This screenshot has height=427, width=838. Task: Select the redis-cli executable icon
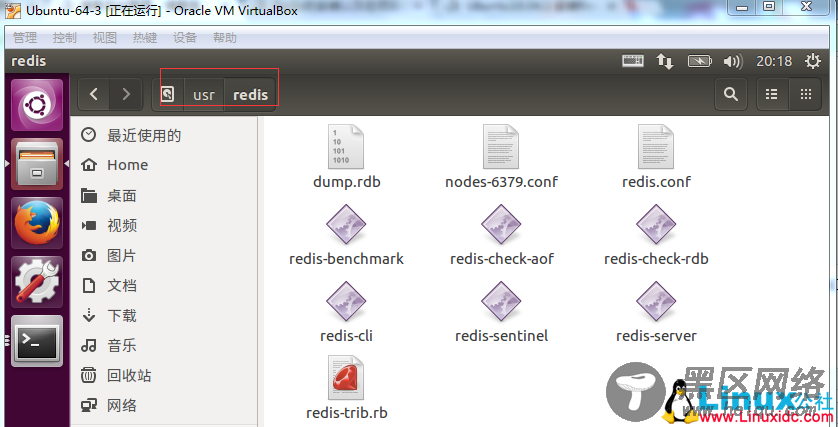click(346, 301)
